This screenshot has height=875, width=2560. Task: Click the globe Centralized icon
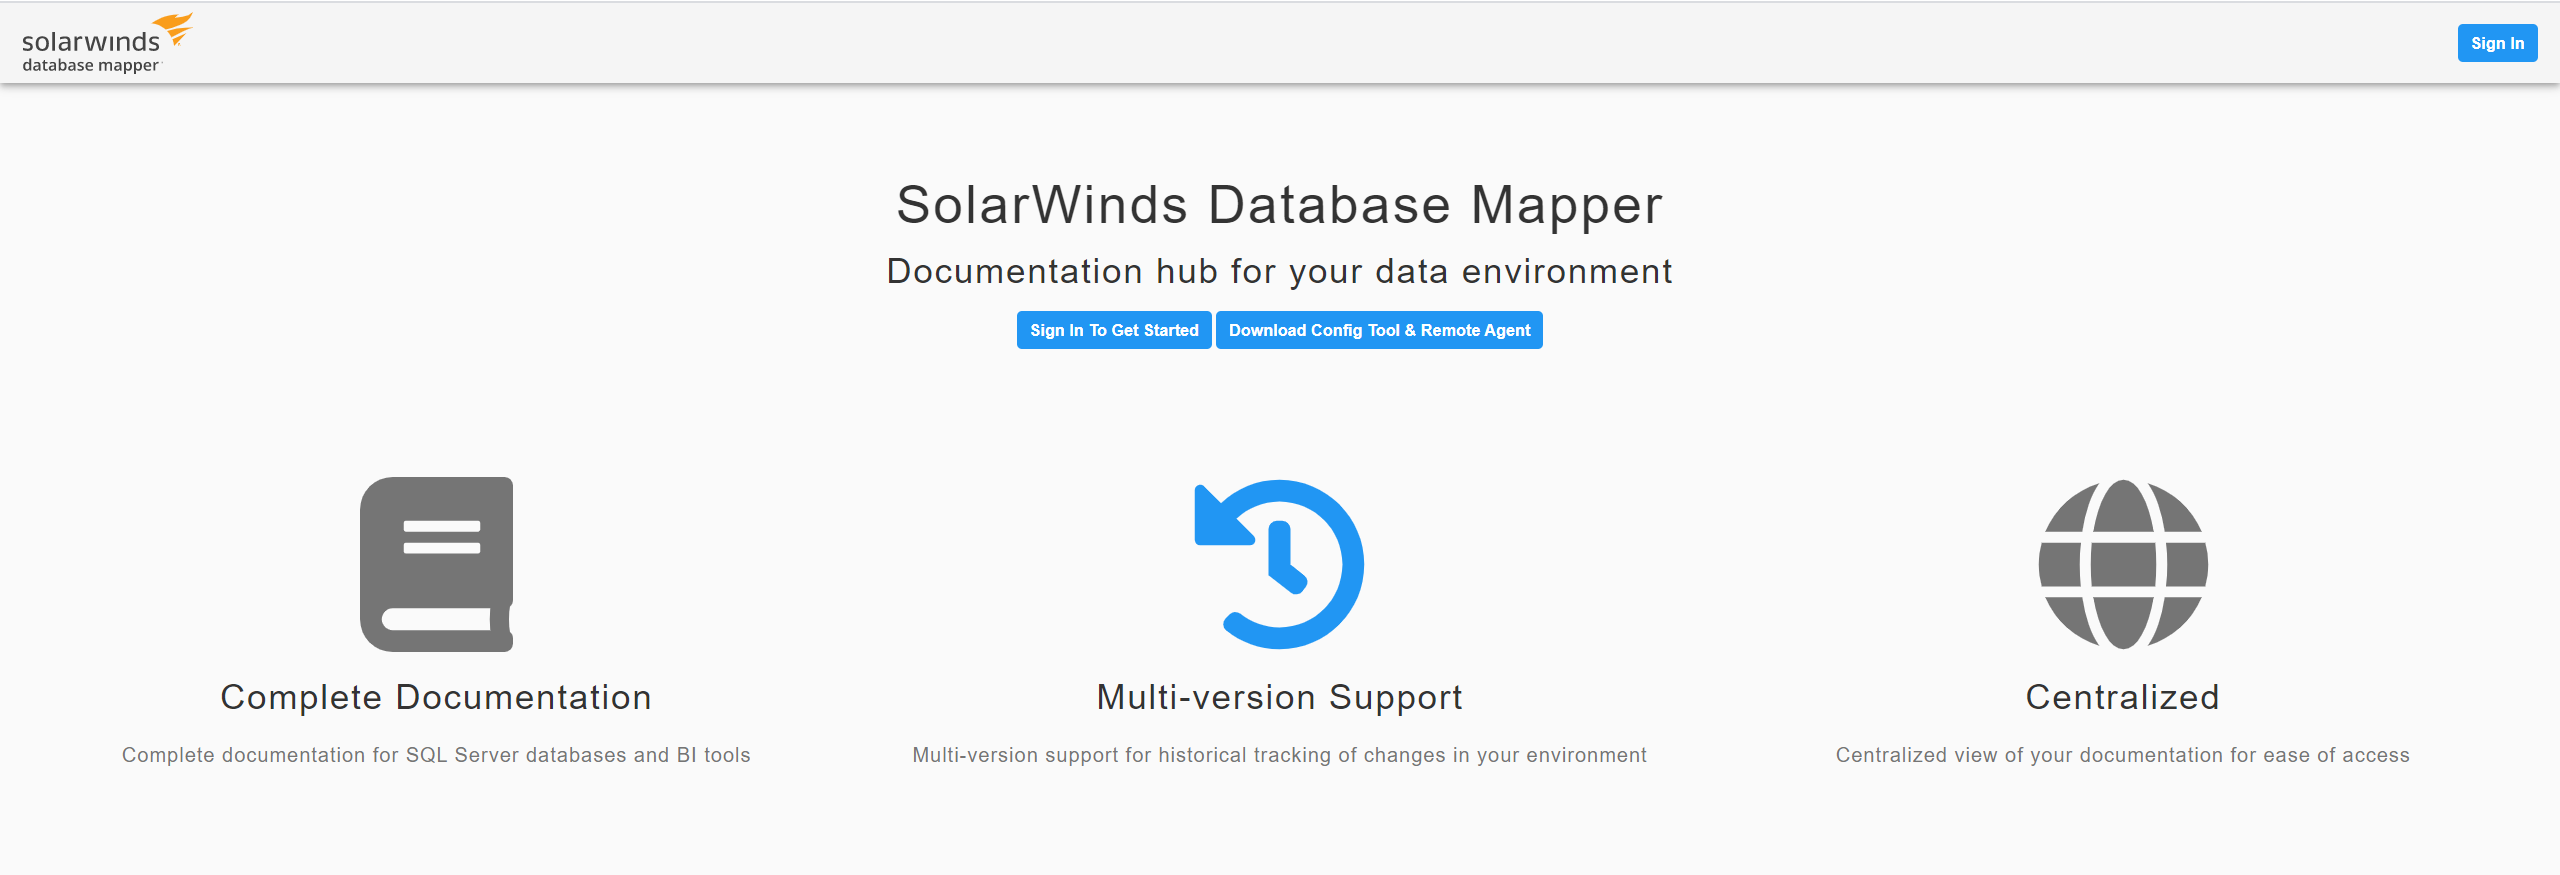pos(2123,564)
